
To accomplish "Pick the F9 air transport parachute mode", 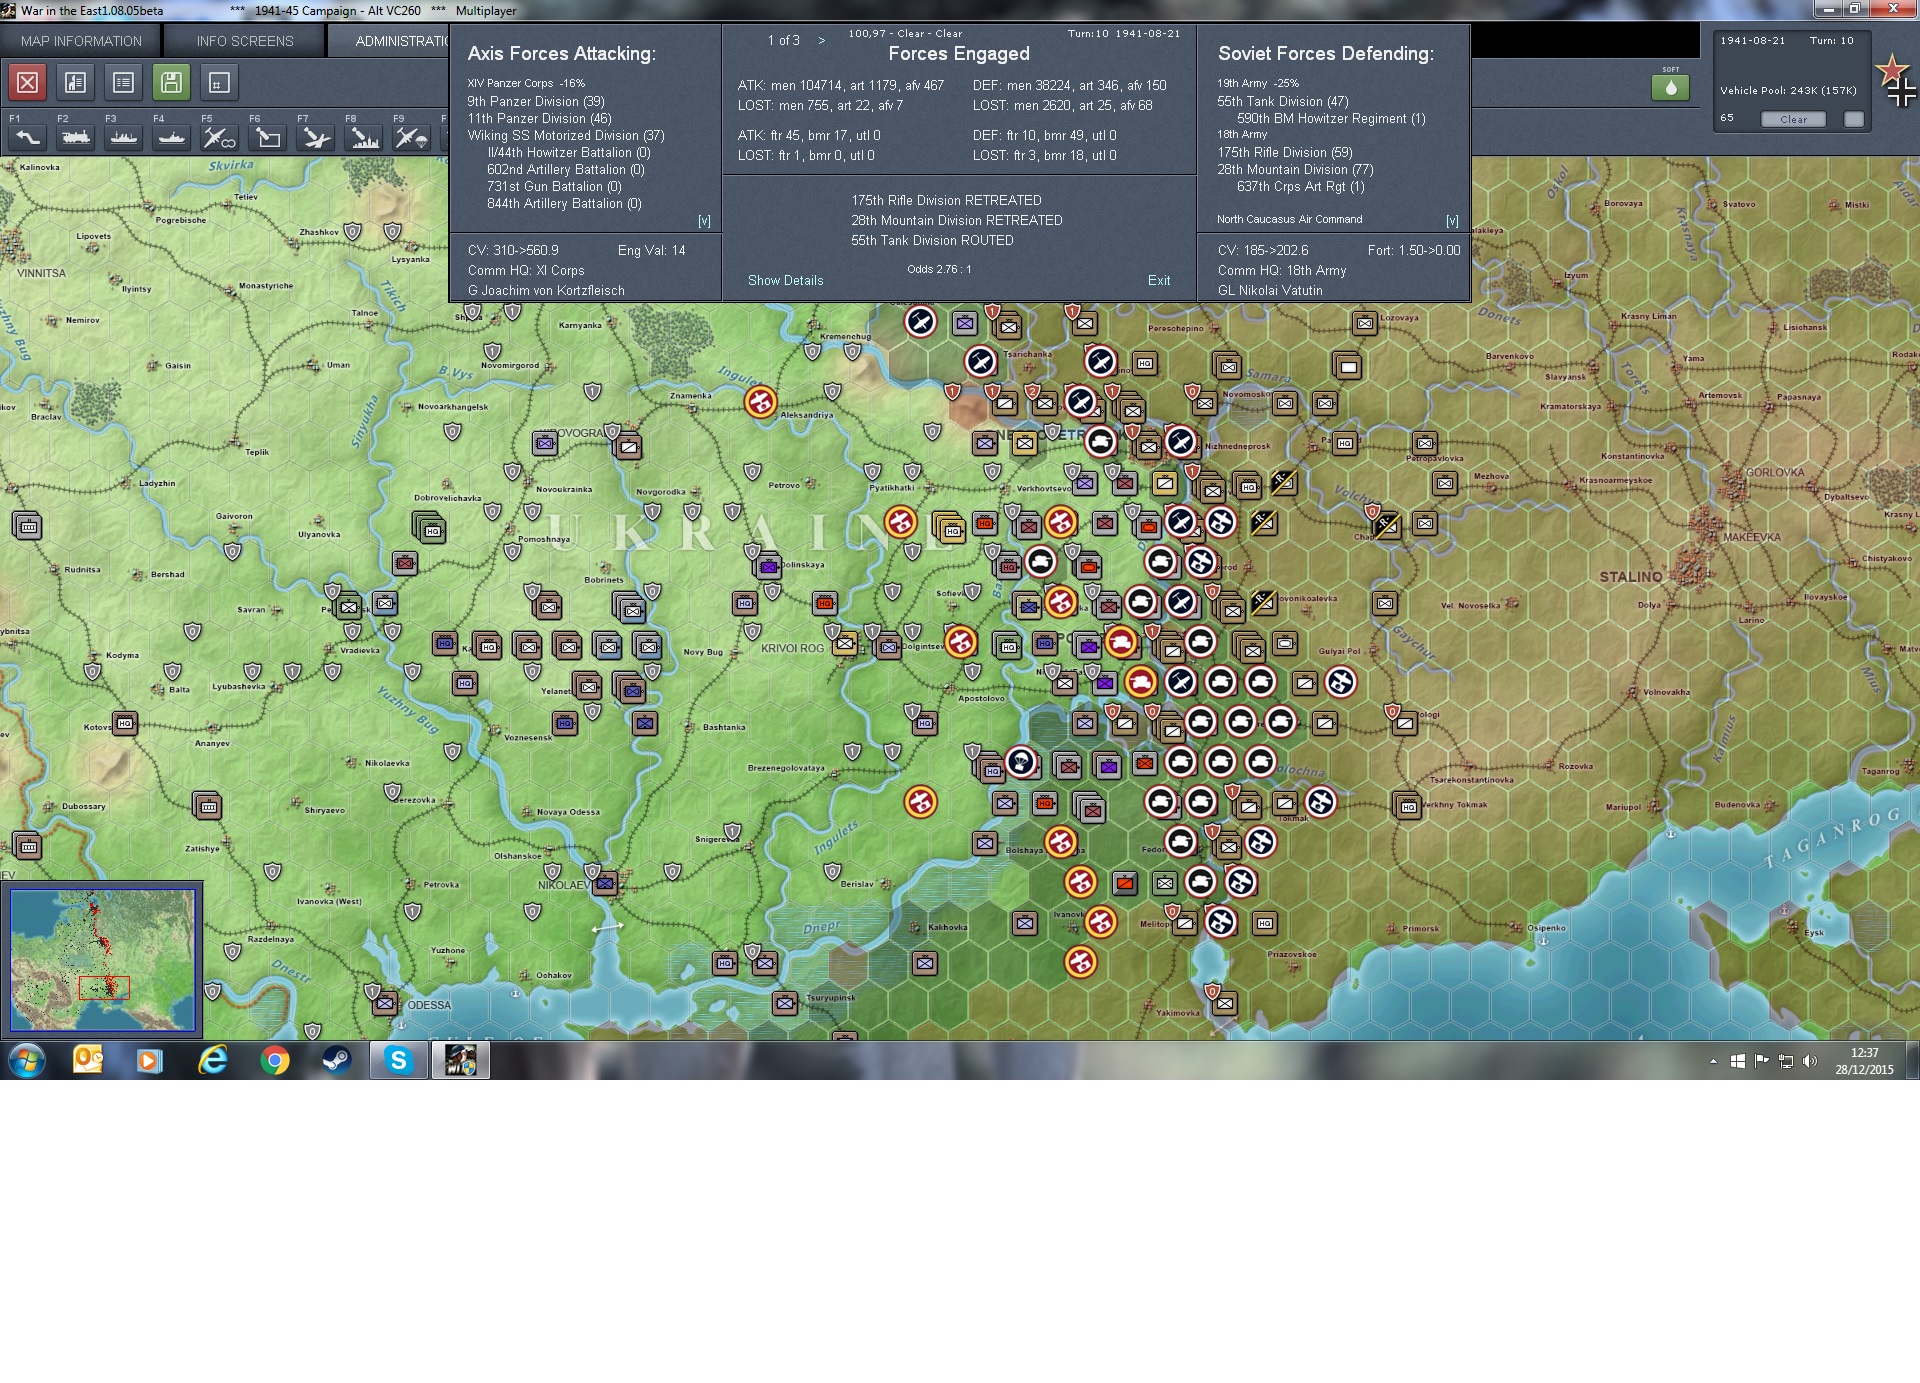I will [411, 137].
